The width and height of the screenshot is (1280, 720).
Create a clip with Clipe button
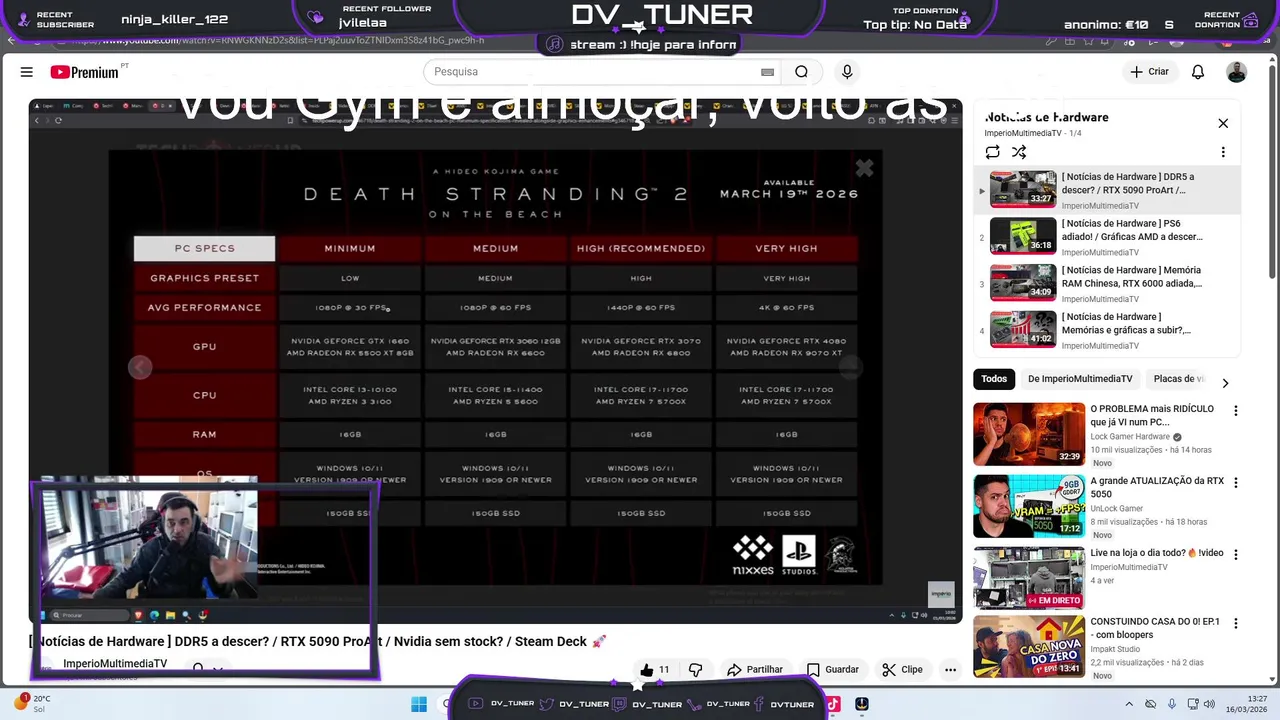[901, 670]
